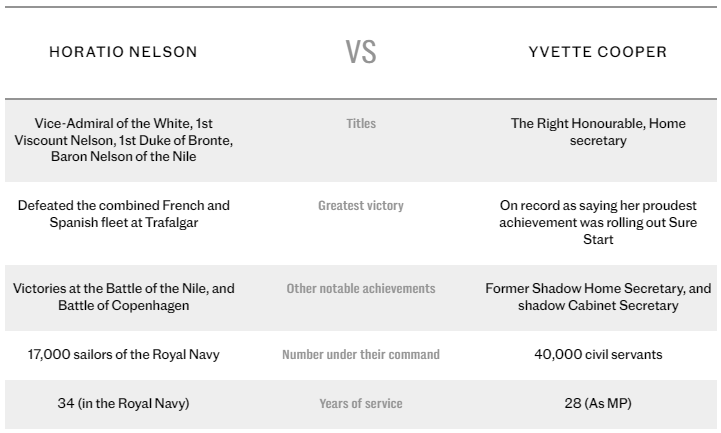Select the Titles row label
Screen dimensions: 721x433
[x=361, y=123]
